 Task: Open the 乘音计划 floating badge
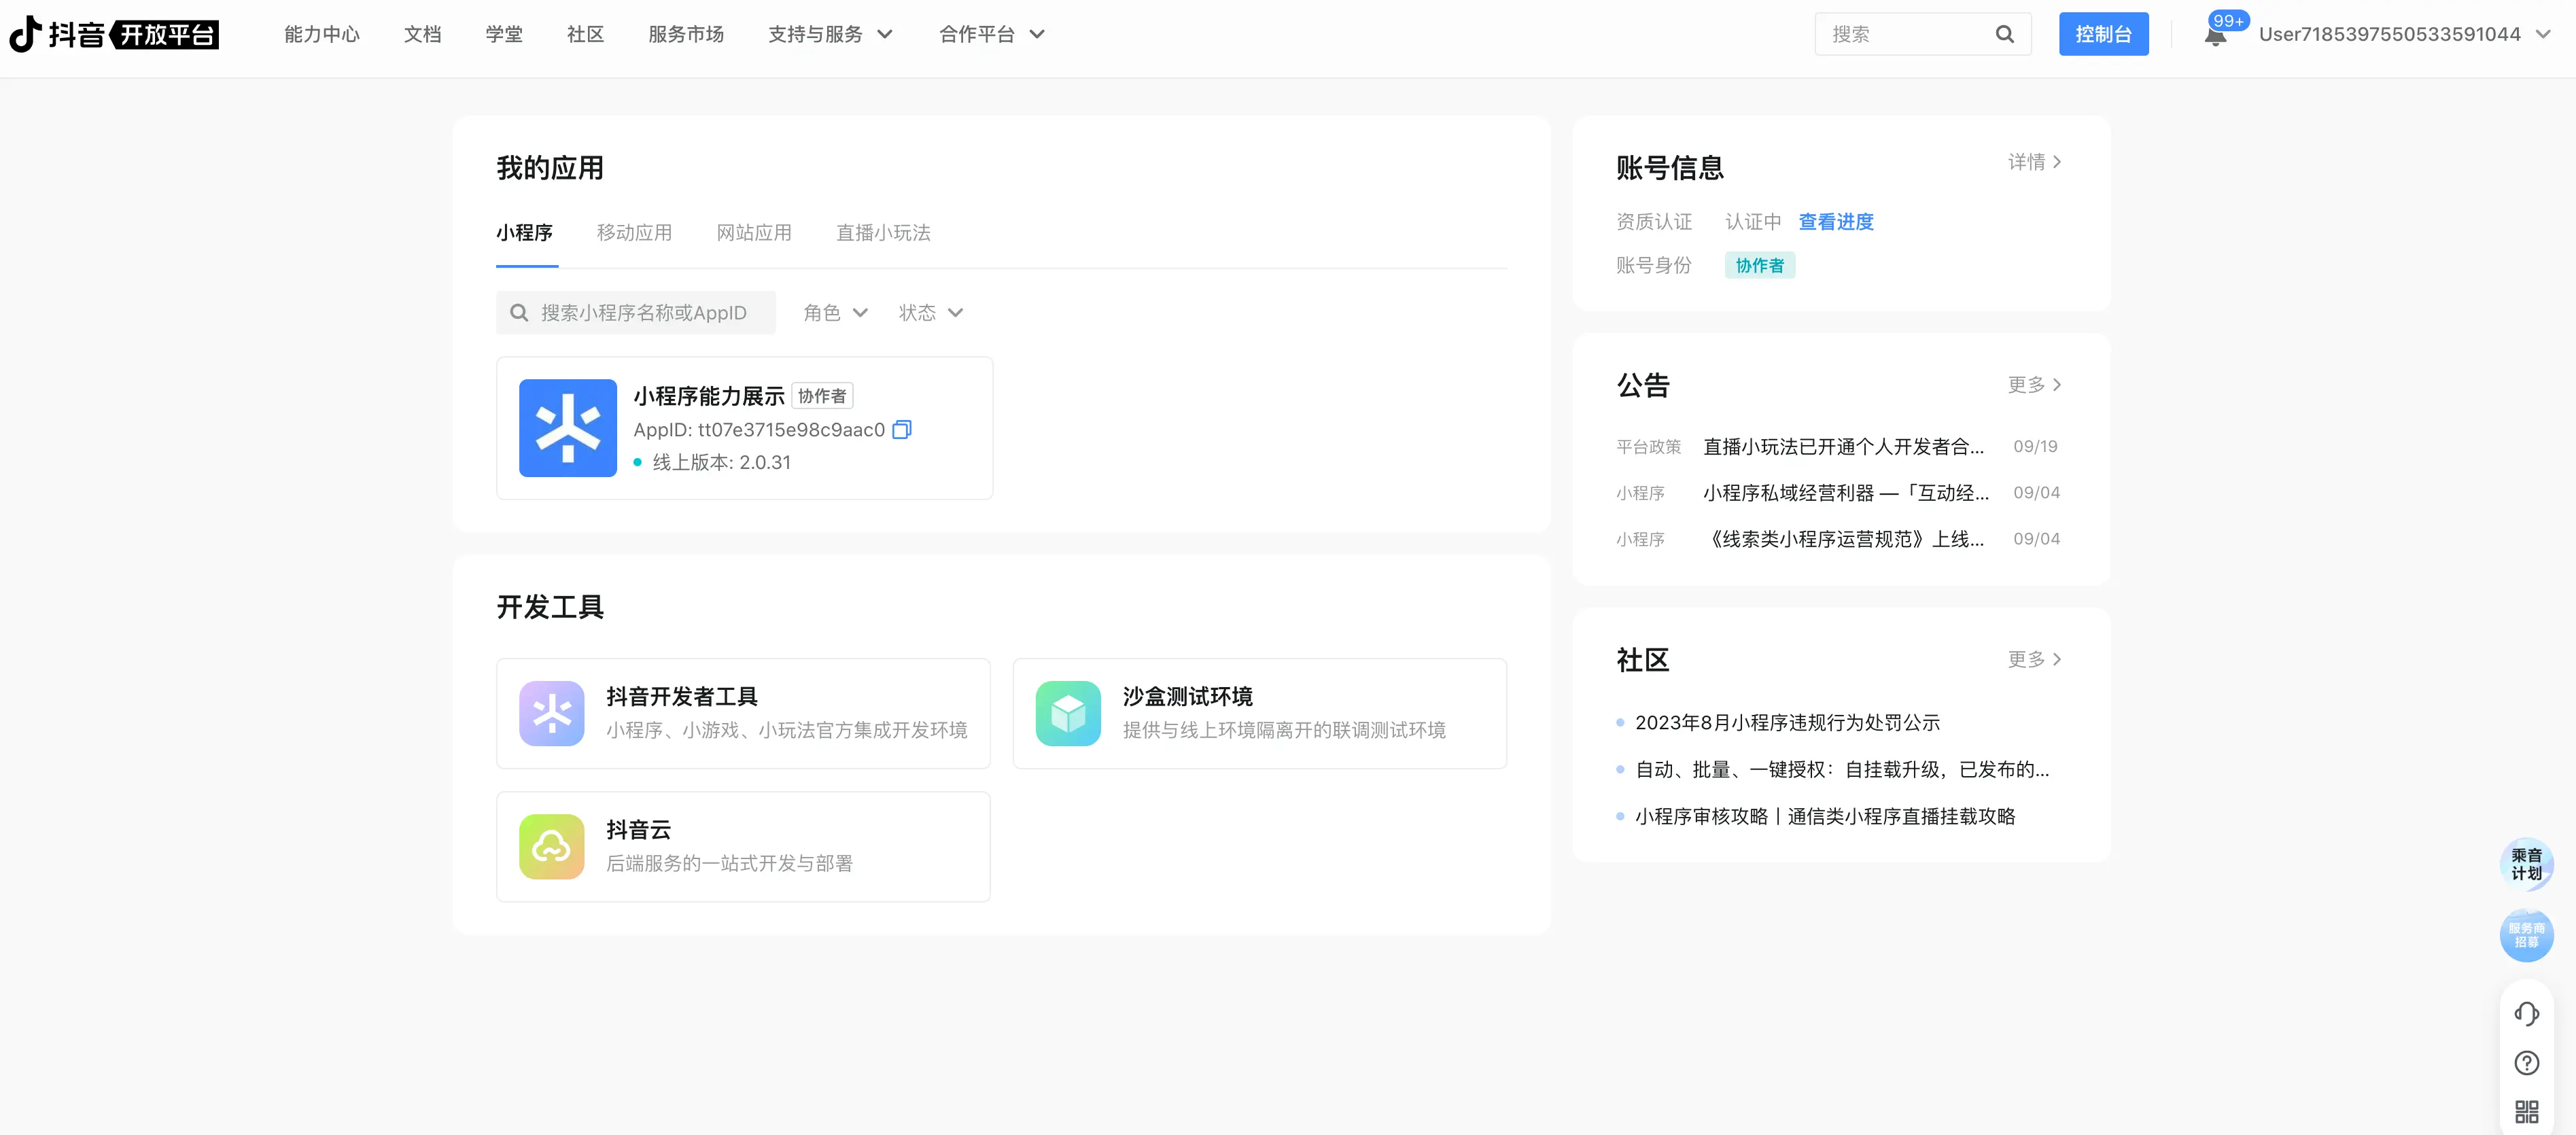point(2526,864)
